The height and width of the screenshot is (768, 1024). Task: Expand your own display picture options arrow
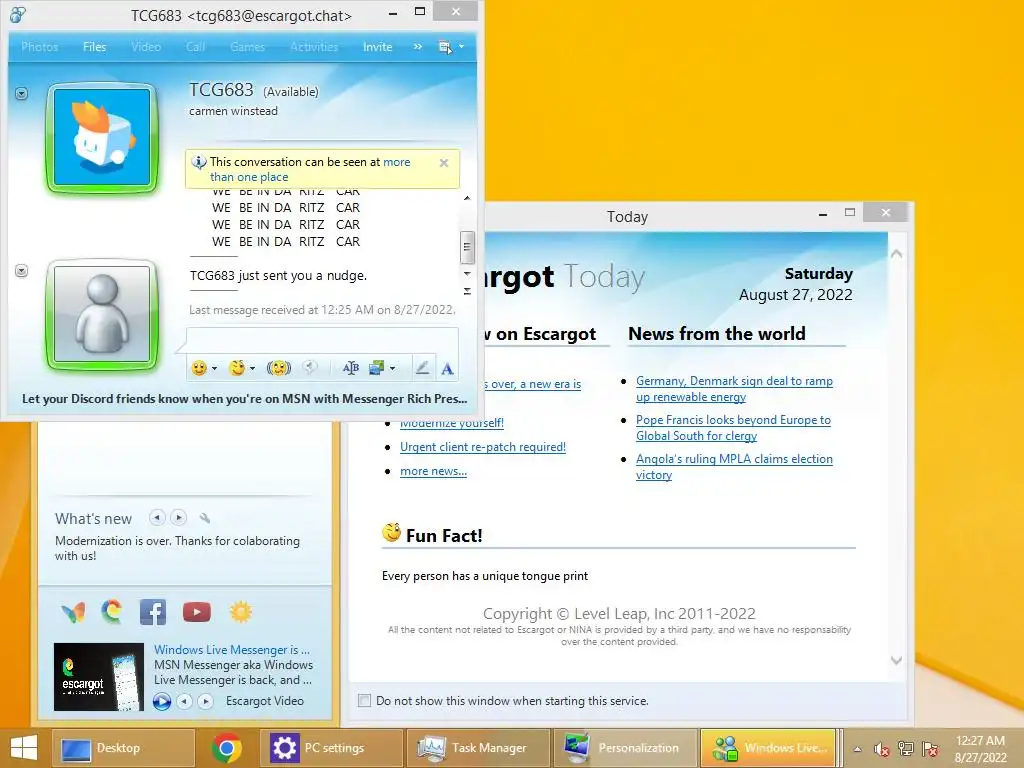click(22, 270)
